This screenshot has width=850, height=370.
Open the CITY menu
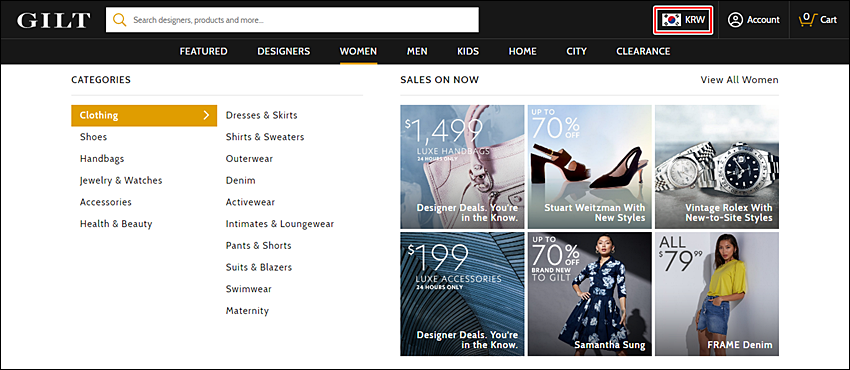click(576, 51)
